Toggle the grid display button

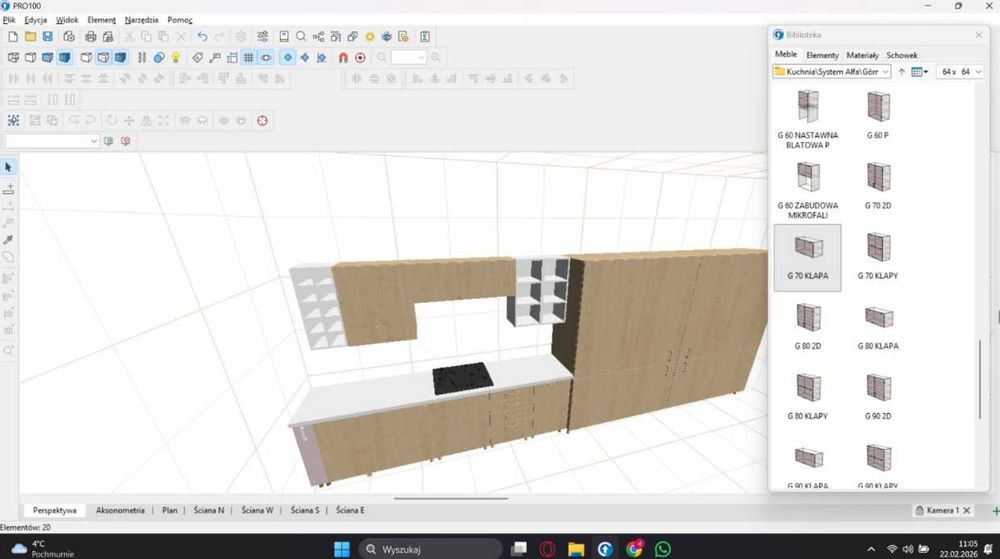point(248,58)
